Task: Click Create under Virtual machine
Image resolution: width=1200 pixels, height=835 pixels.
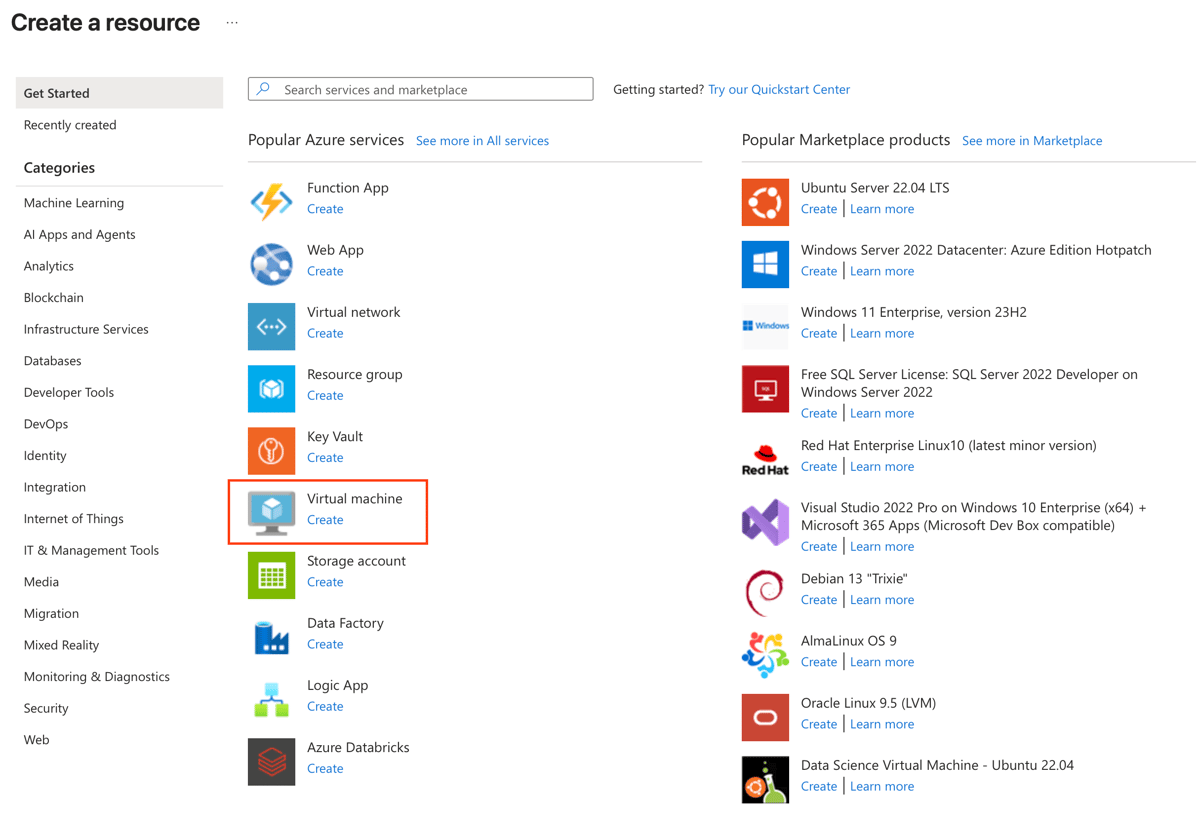Action: (325, 520)
